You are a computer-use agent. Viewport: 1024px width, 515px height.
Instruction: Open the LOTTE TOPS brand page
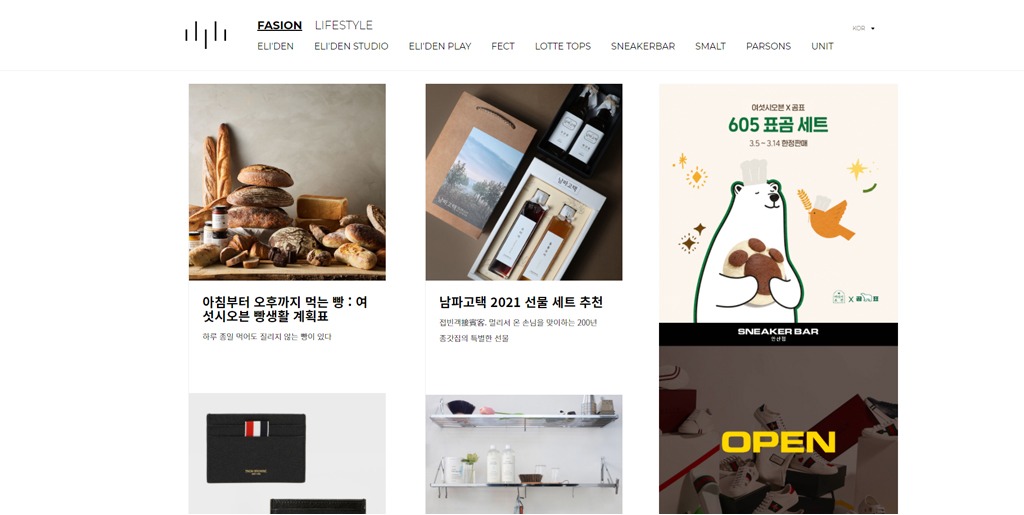pyautogui.click(x=563, y=46)
